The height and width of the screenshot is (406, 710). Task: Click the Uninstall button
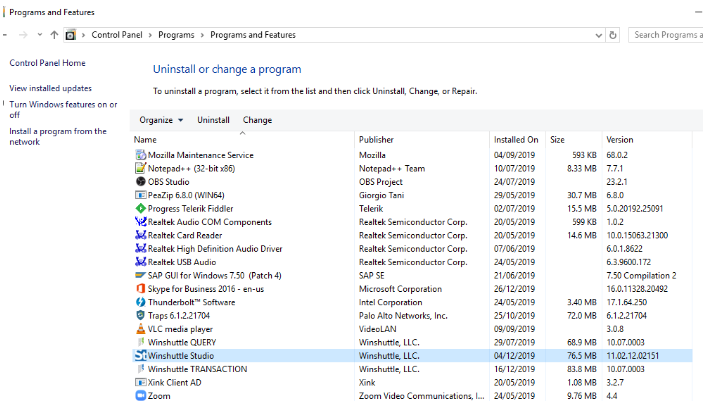(x=213, y=120)
